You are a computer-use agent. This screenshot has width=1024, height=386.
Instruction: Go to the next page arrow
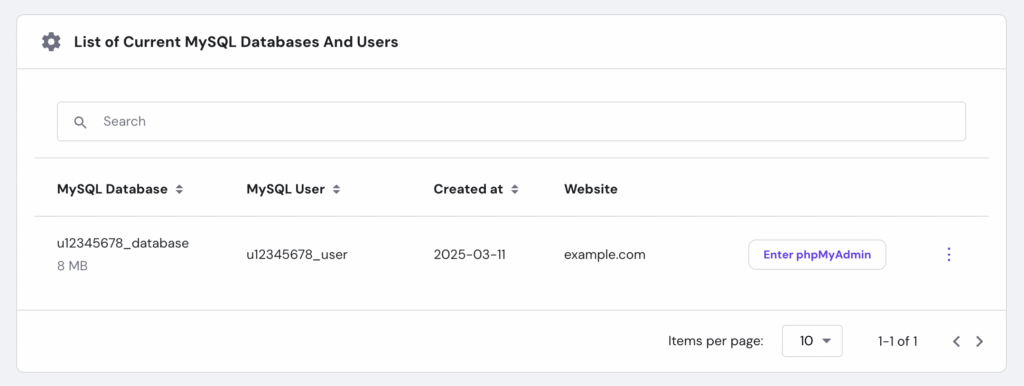979,341
